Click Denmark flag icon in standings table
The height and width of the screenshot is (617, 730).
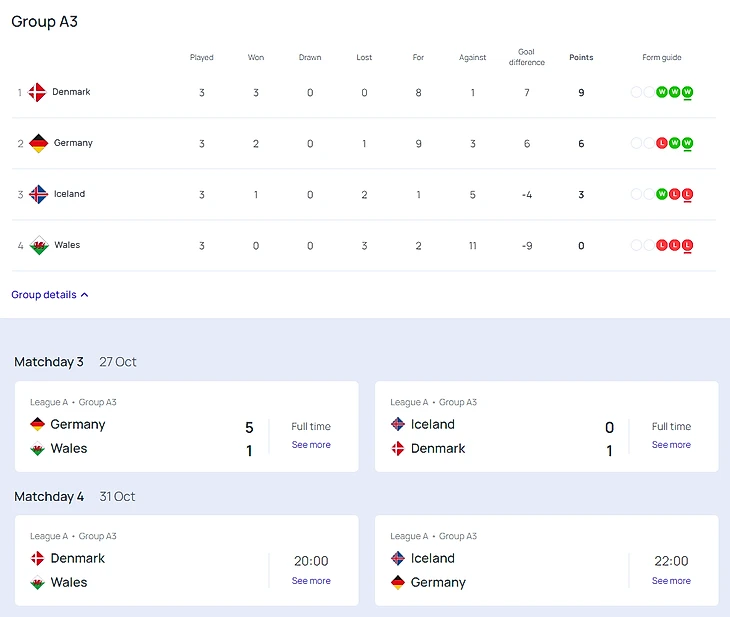point(37,92)
